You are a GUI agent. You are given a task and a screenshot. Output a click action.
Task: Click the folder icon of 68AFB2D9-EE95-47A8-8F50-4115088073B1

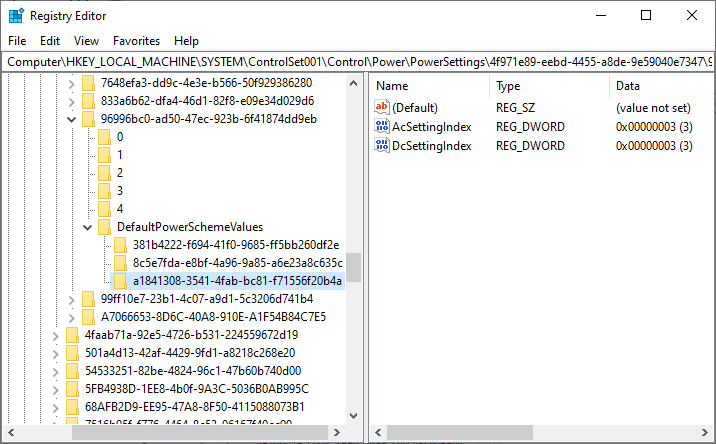pyautogui.click(x=72, y=407)
